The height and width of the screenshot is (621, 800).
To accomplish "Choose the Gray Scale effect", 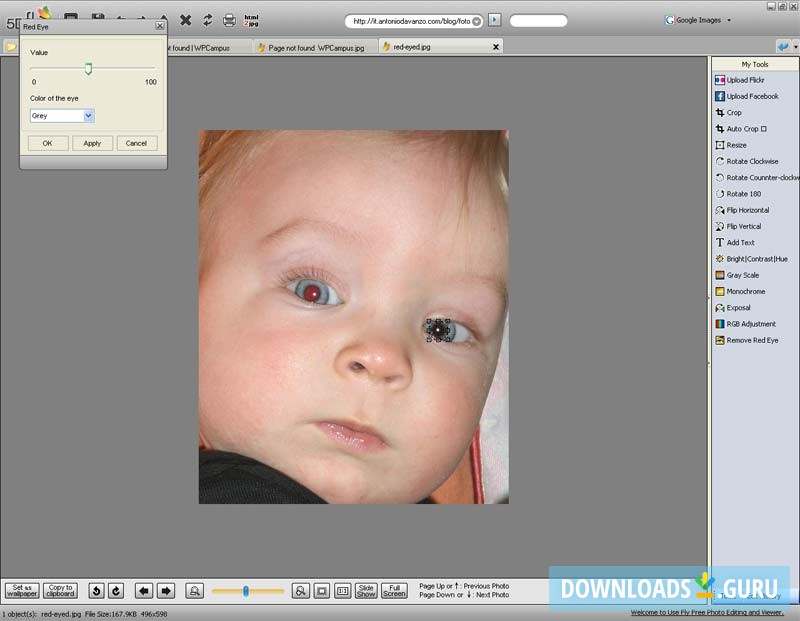I will point(742,275).
